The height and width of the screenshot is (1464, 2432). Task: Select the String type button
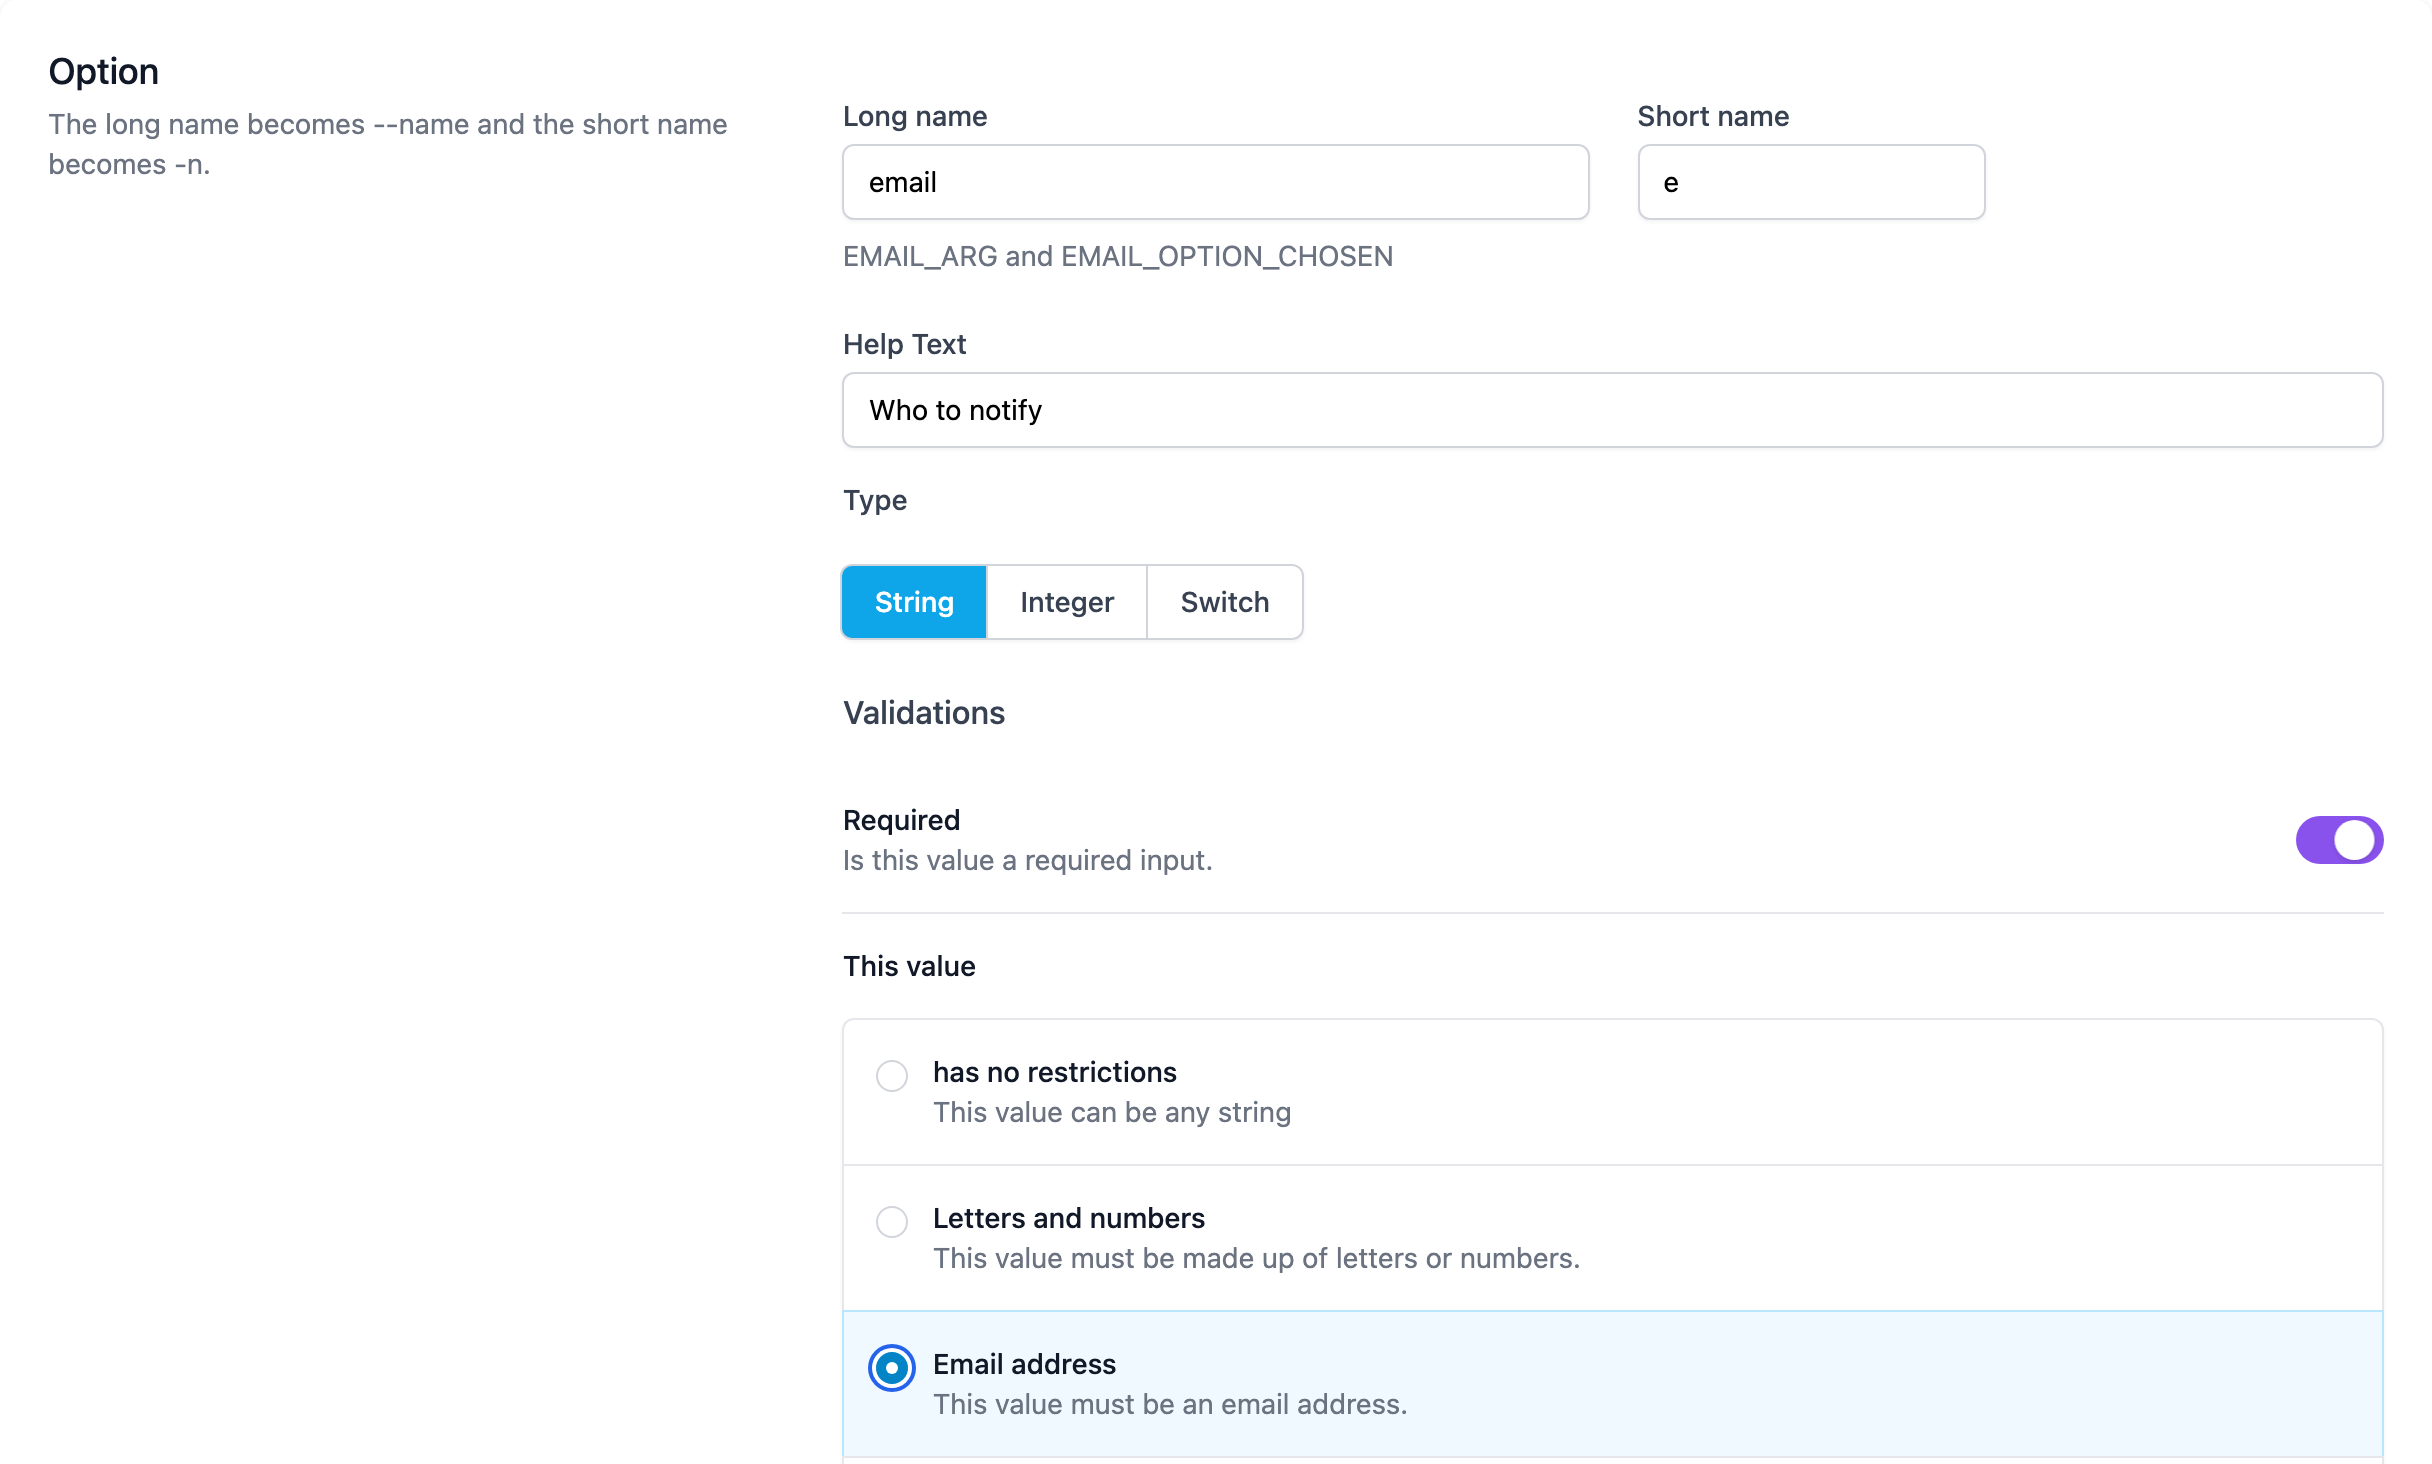pos(914,602)
